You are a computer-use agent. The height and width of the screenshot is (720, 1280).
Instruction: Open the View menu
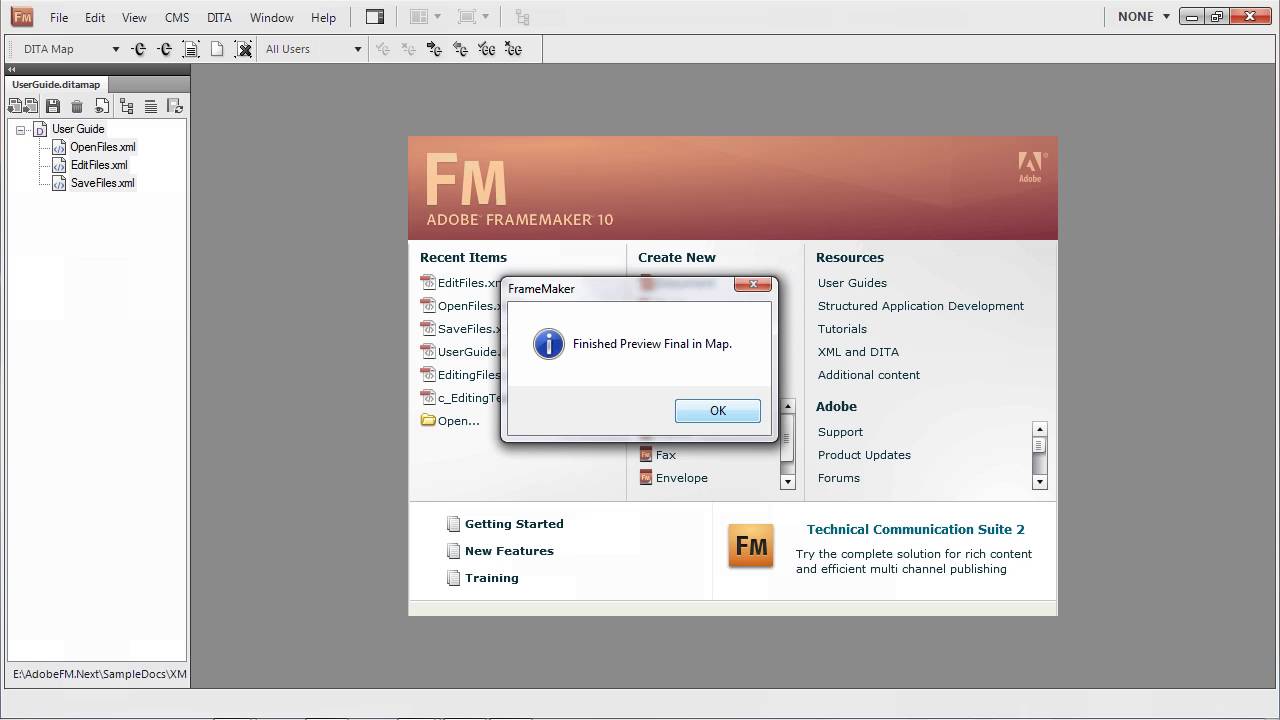(134, 17)
